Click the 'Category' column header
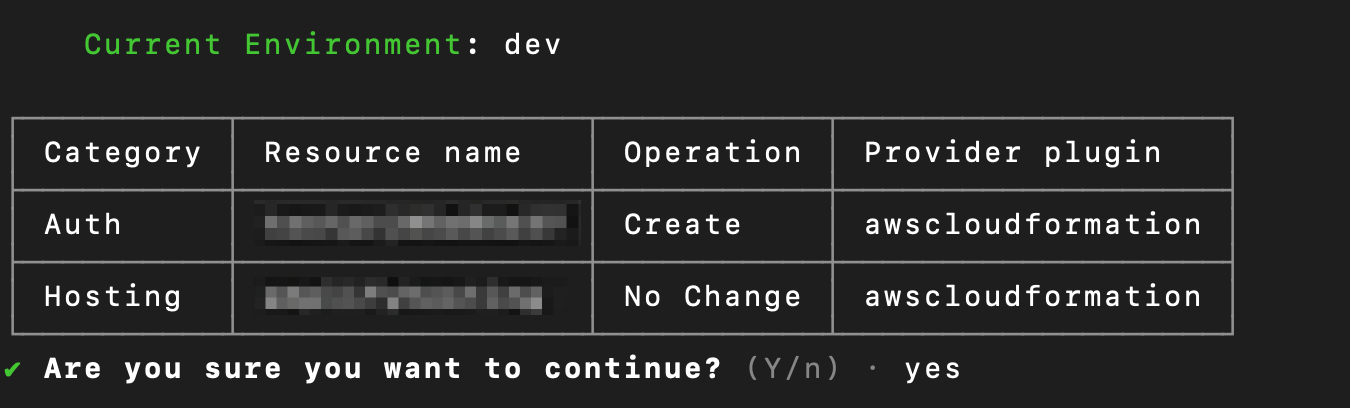The width and height of the screenshot is (1350, 408). (x=123, y=153)
